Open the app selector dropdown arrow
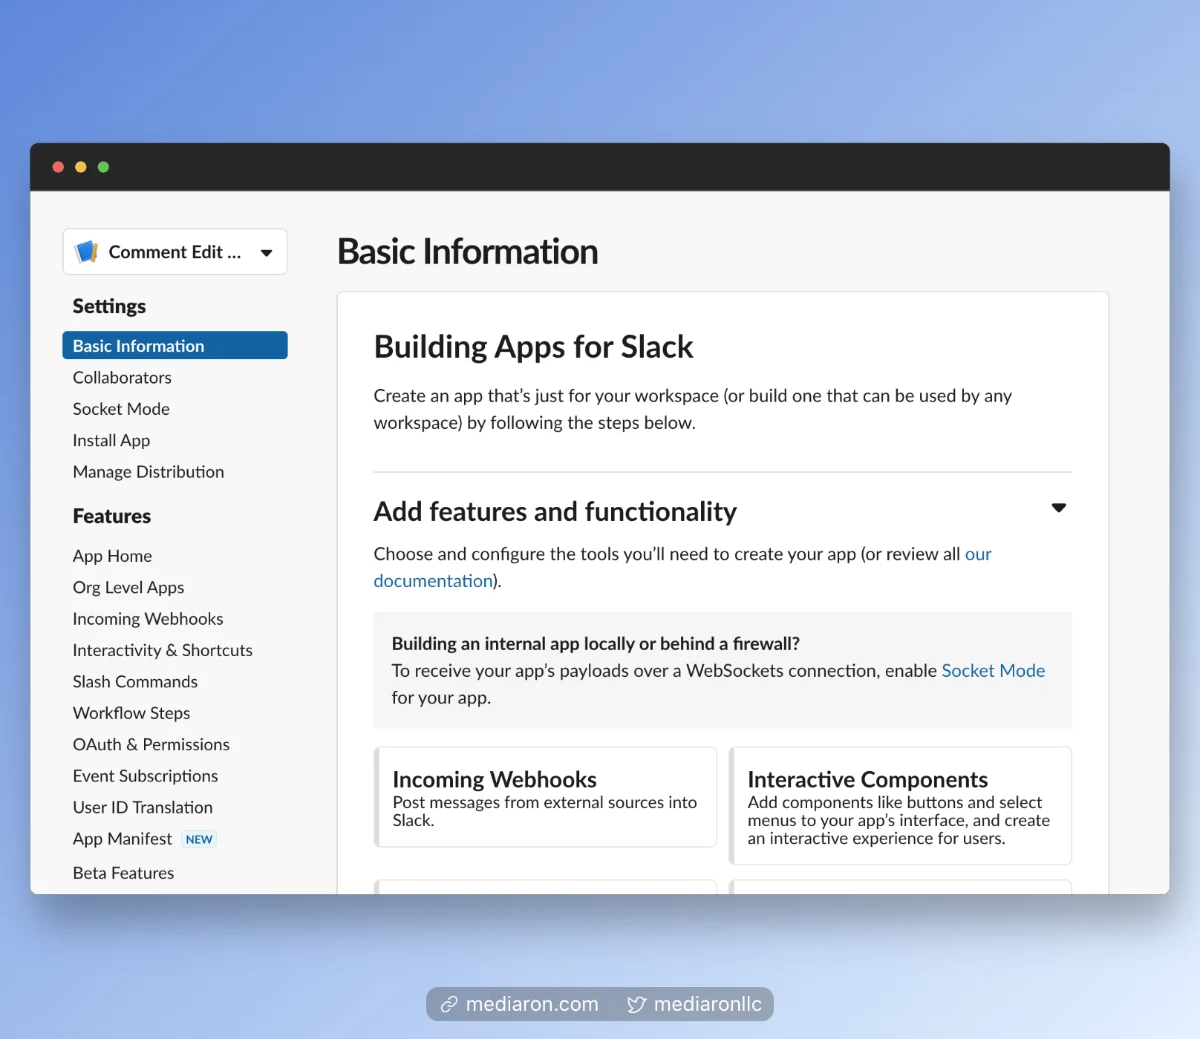The image size is (1200, 1039). (266, 253)
